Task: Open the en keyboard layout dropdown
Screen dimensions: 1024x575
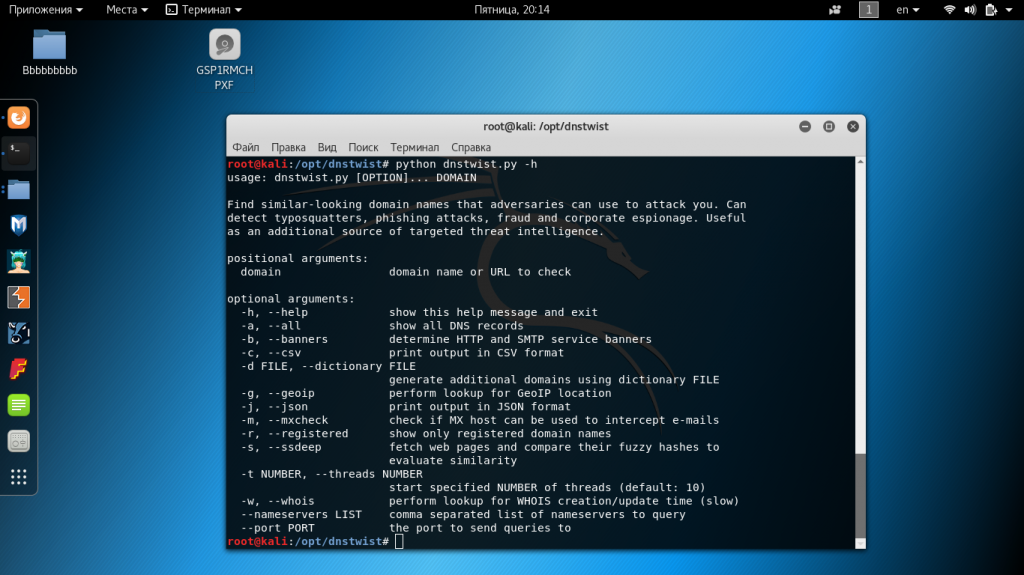Action: (x=908, y=10)
